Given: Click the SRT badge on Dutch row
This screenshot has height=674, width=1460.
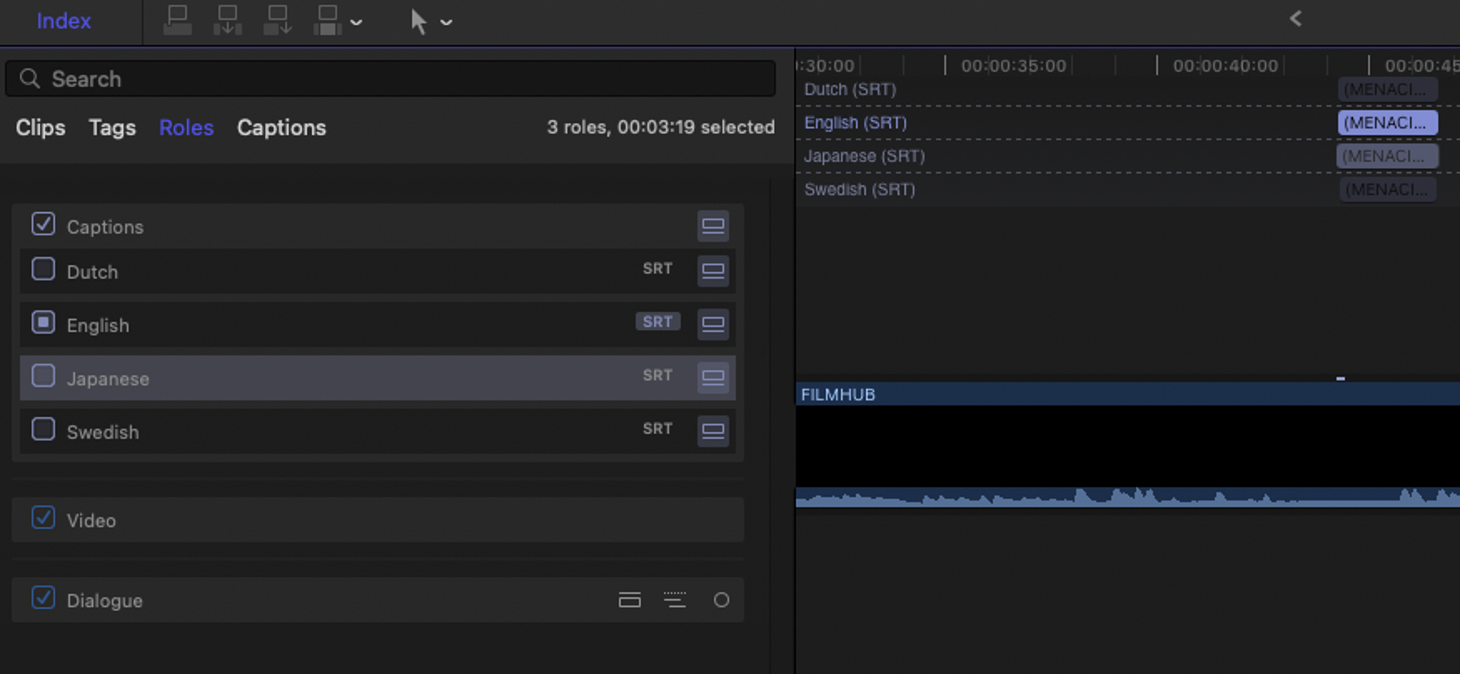Looking at the screenshot, I should (x=657, y=269).
